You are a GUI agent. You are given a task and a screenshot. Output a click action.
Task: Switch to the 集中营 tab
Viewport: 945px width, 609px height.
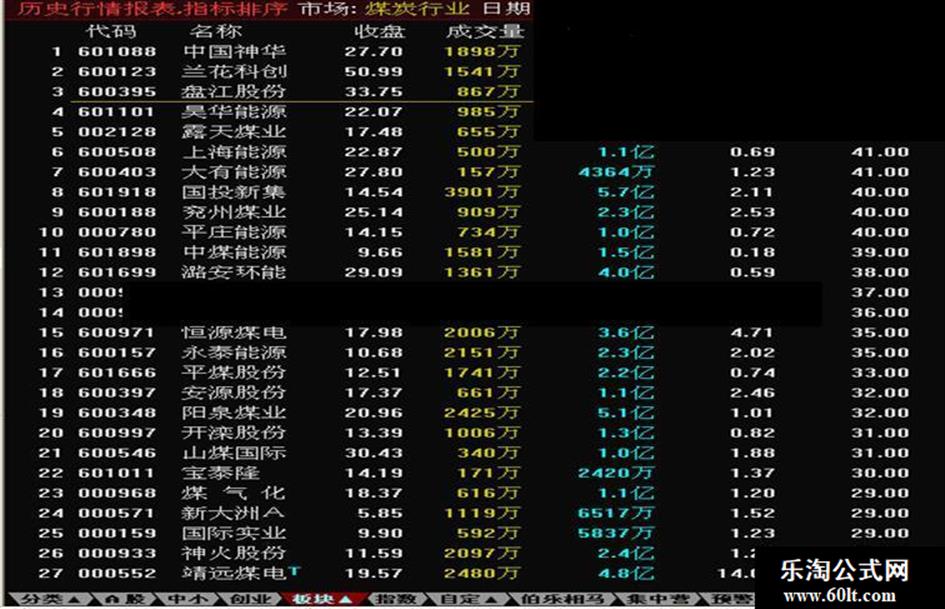pyautogui.click(x=657, y=599)
